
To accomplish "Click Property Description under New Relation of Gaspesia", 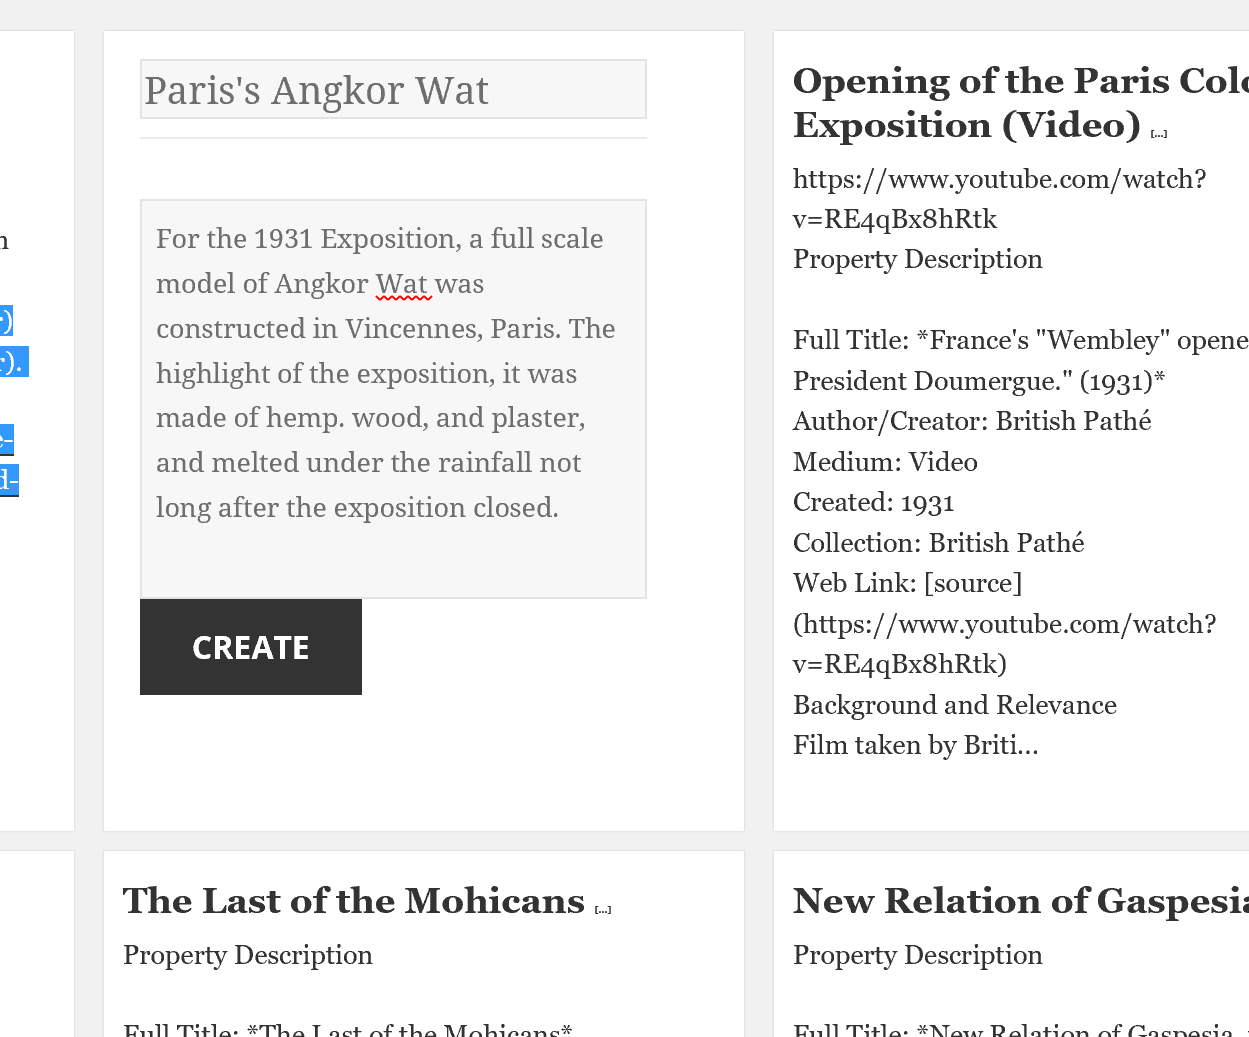I will pos(917,955).
